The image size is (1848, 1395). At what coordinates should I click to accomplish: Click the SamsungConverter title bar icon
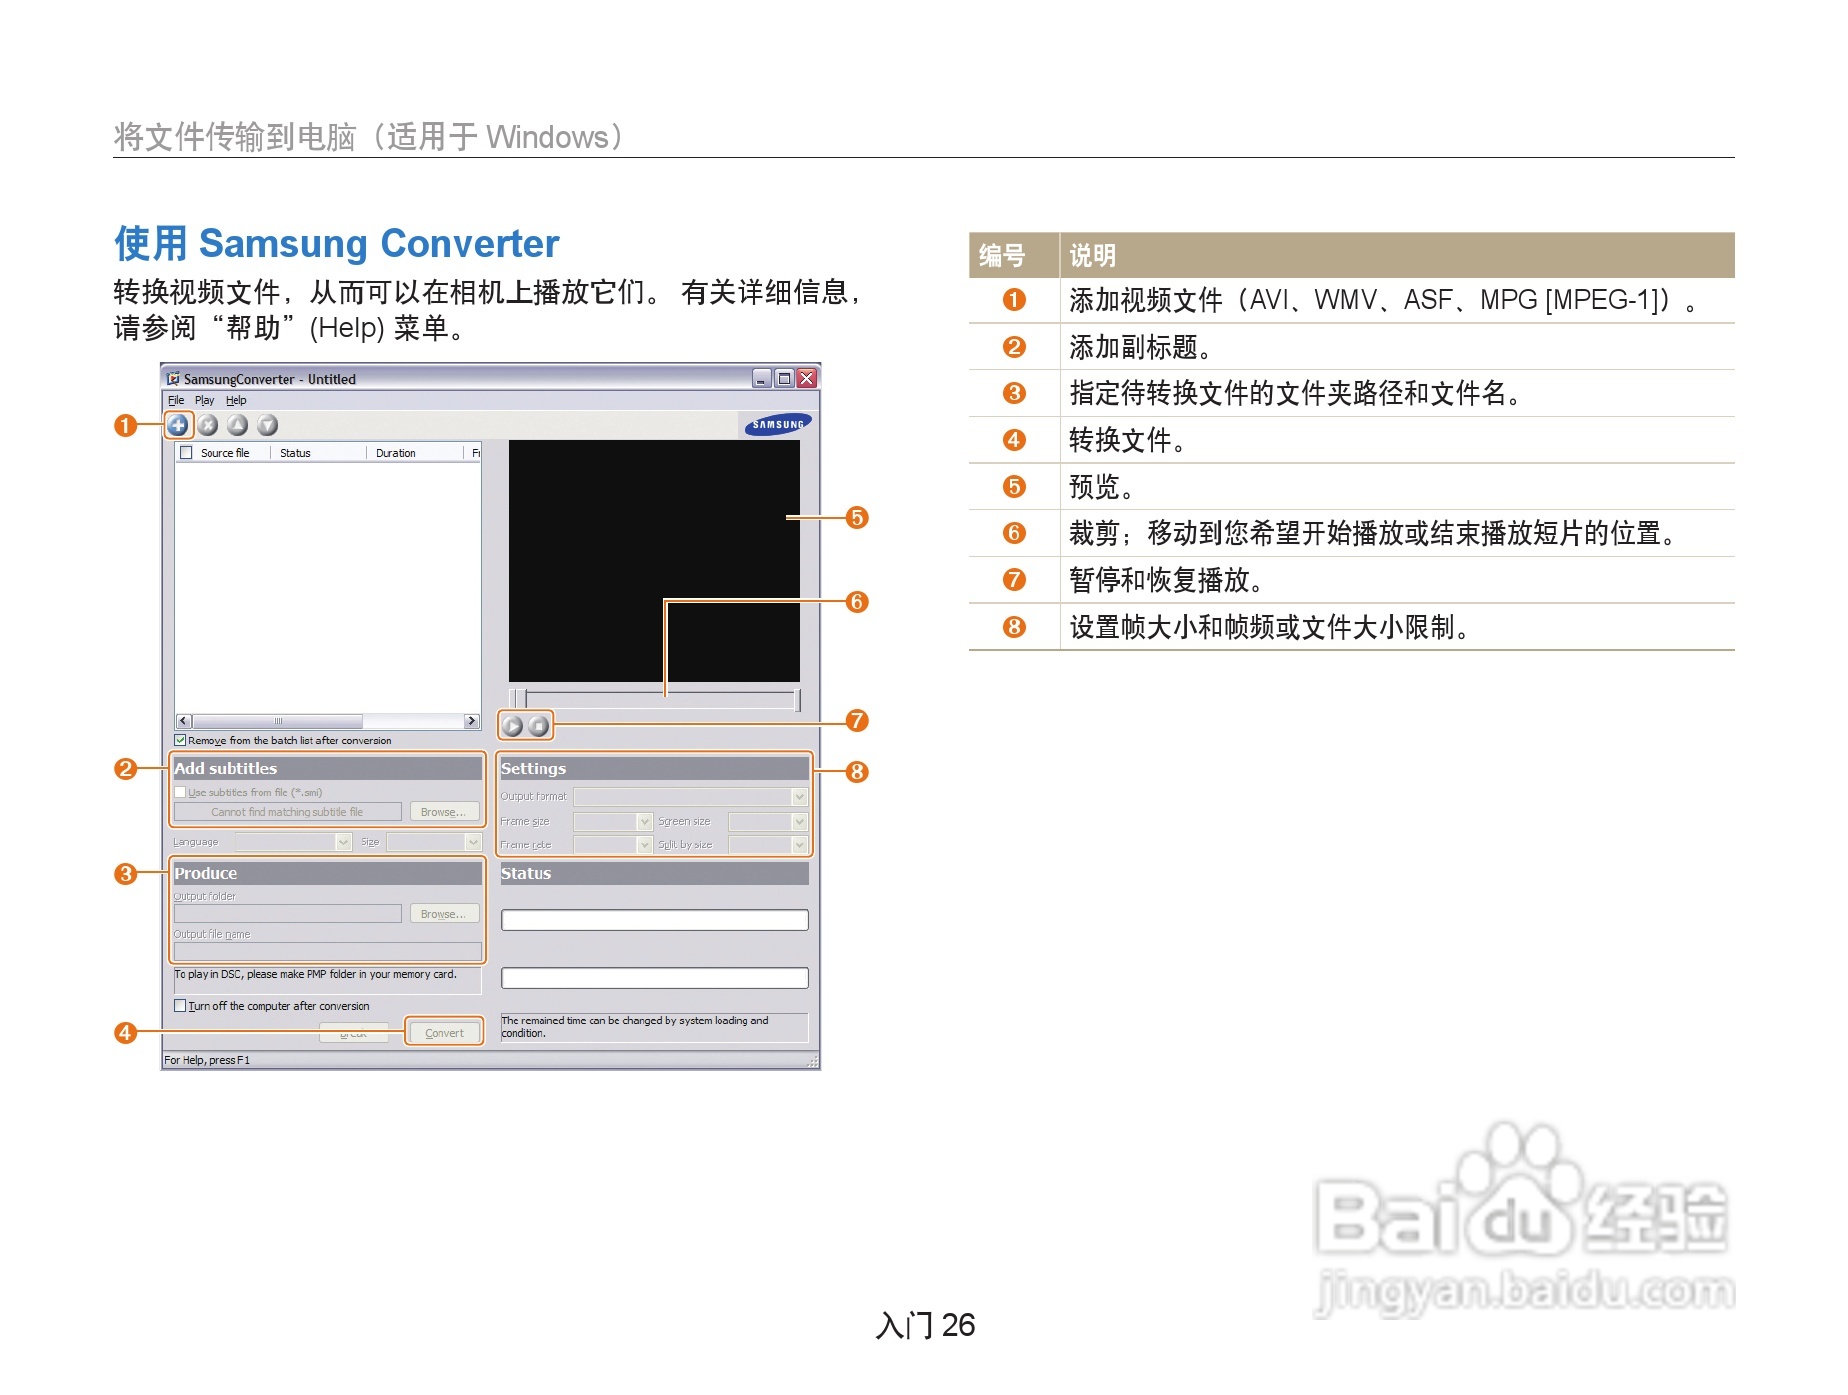pyautogui.click(x=173, y=379)
